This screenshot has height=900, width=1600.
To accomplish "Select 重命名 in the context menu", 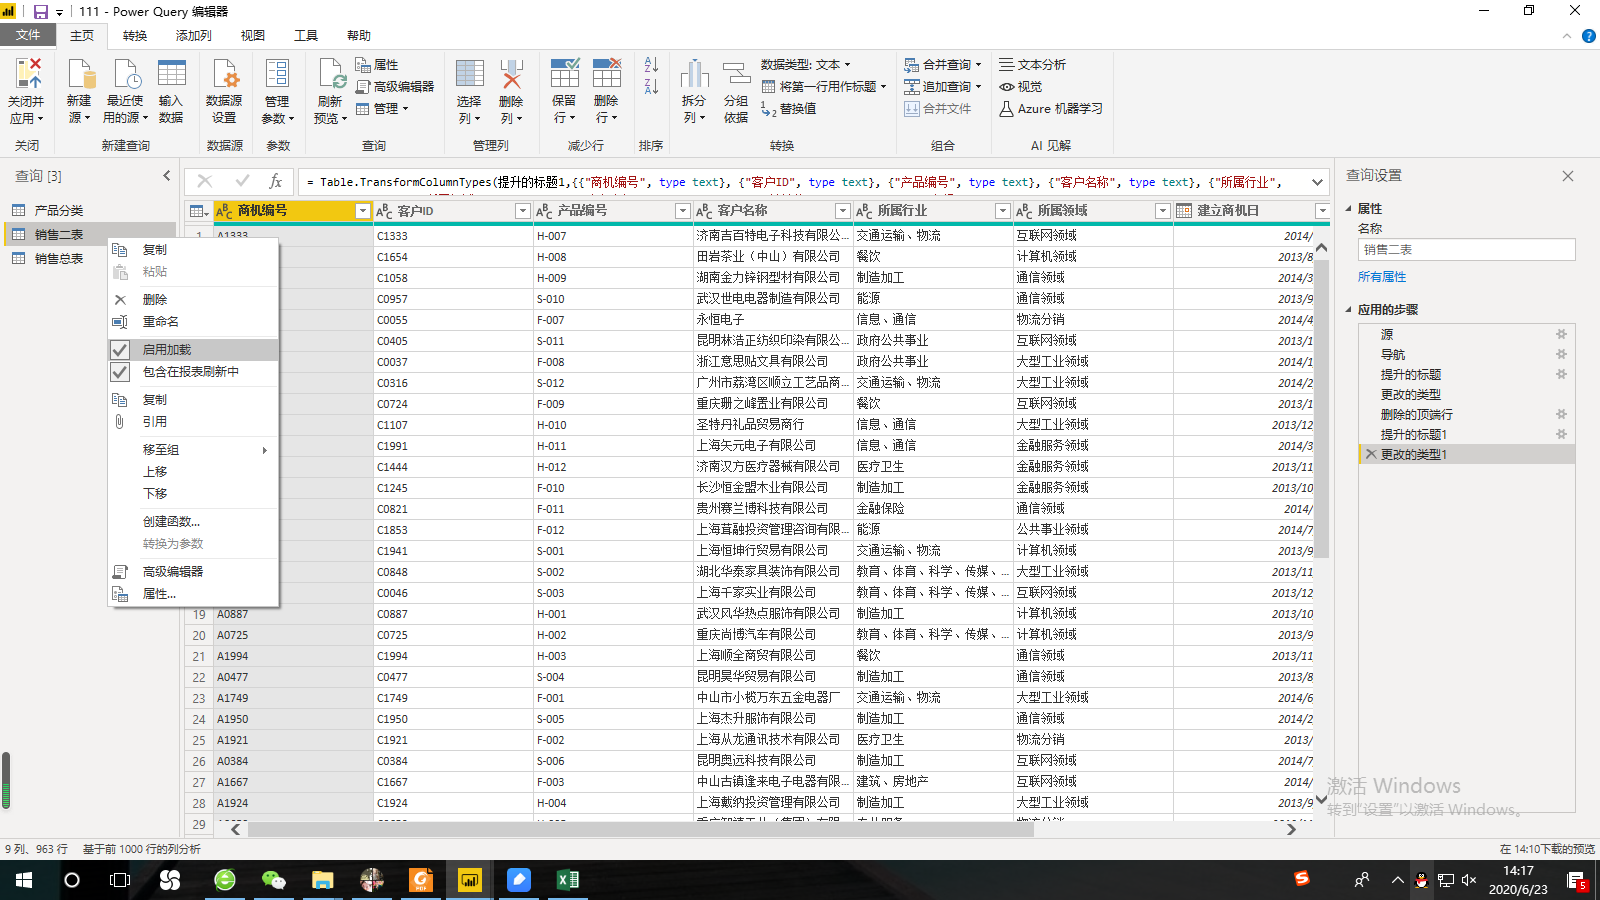I will point(193,322).
